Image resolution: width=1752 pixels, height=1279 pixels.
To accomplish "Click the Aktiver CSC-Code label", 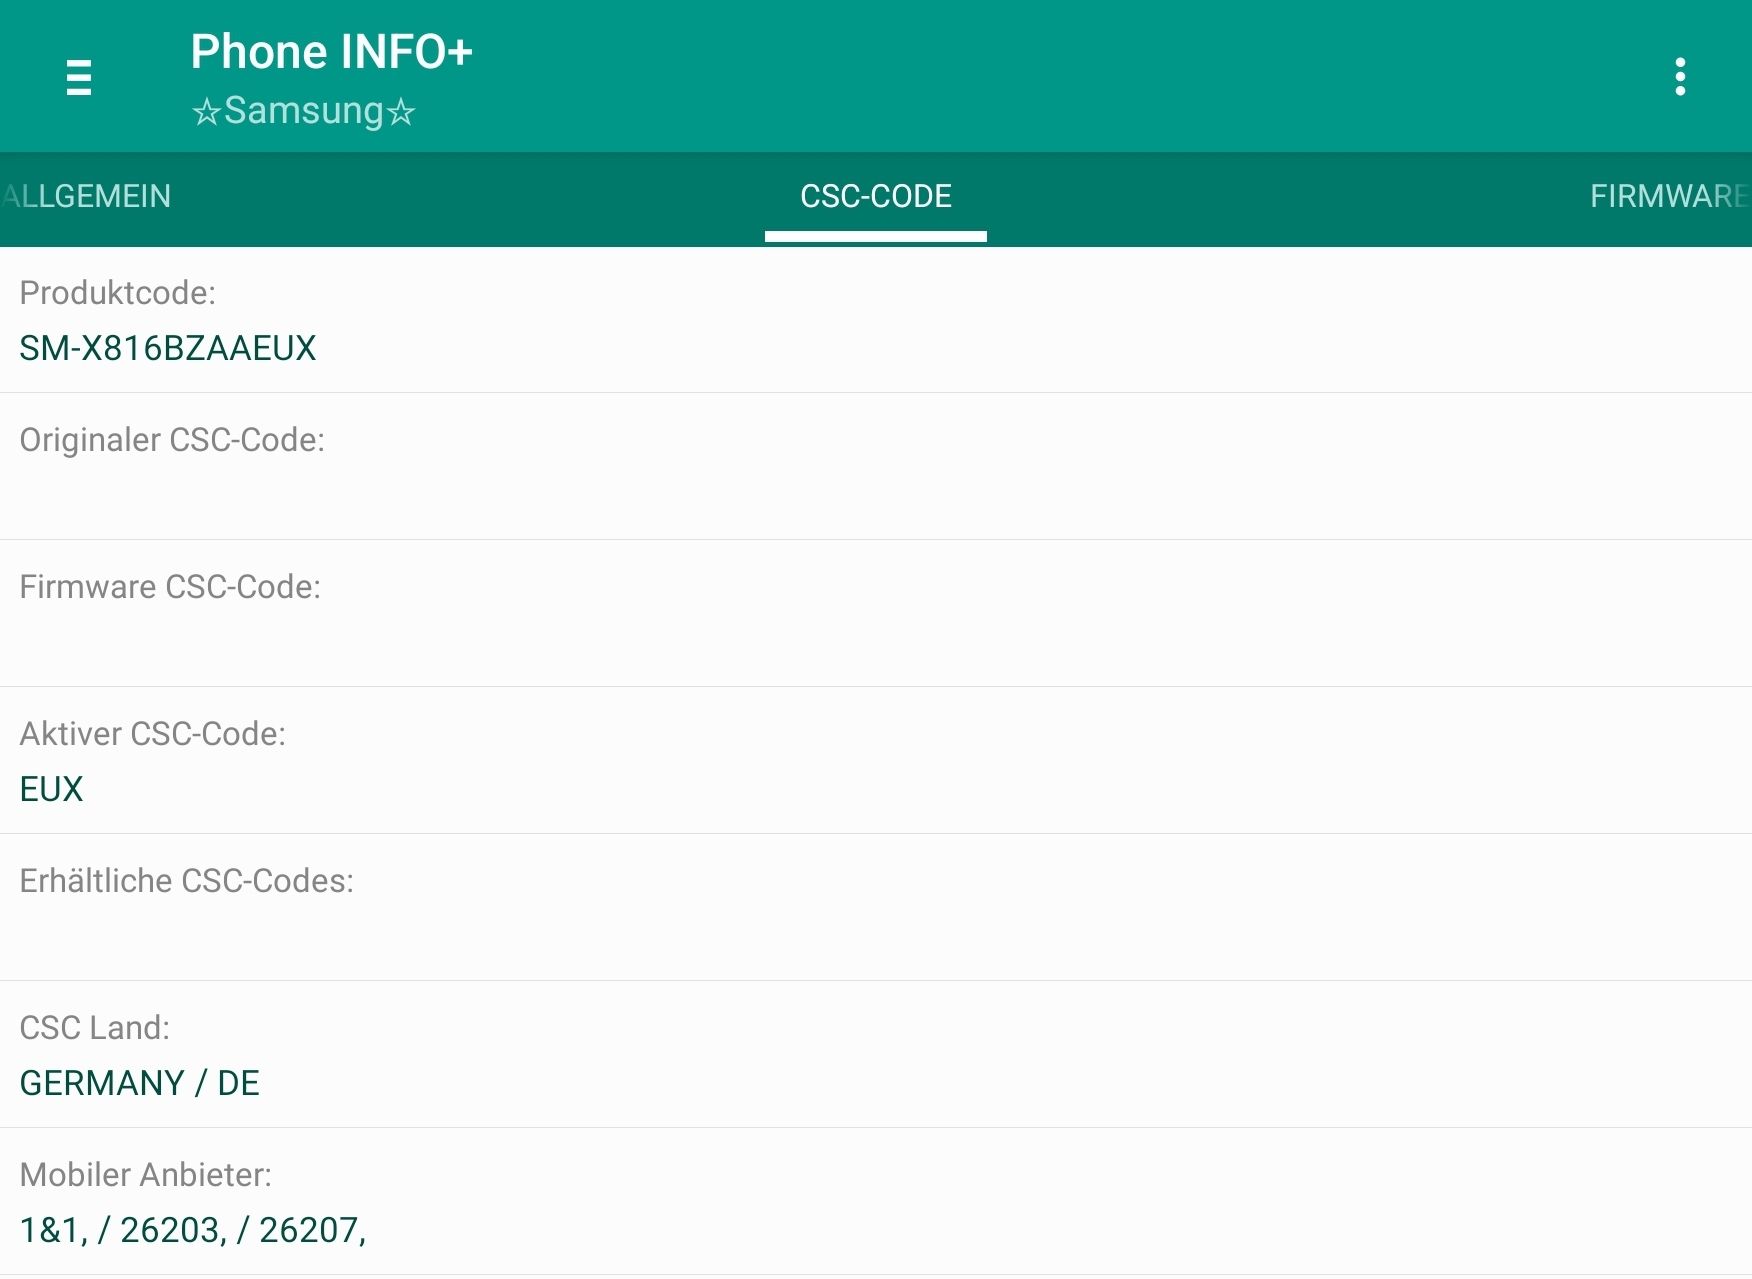I will tap(153, 734).
